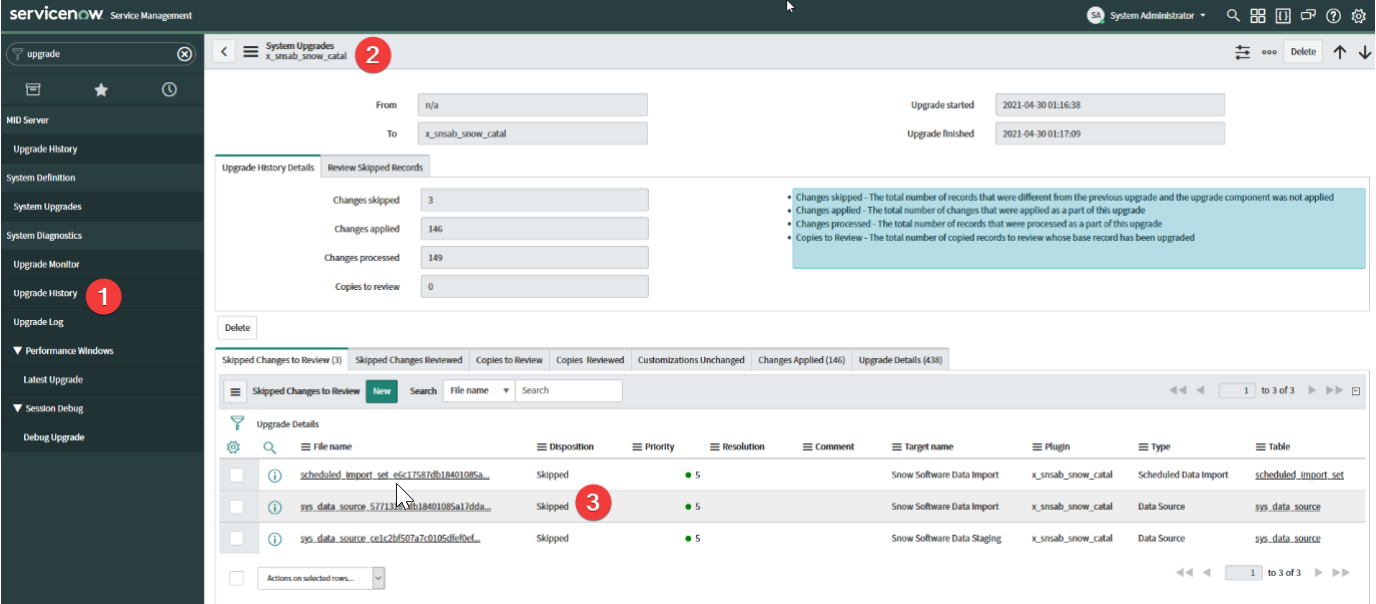Select the sys_data_source_ce1c row checkbox

(236, 539)
